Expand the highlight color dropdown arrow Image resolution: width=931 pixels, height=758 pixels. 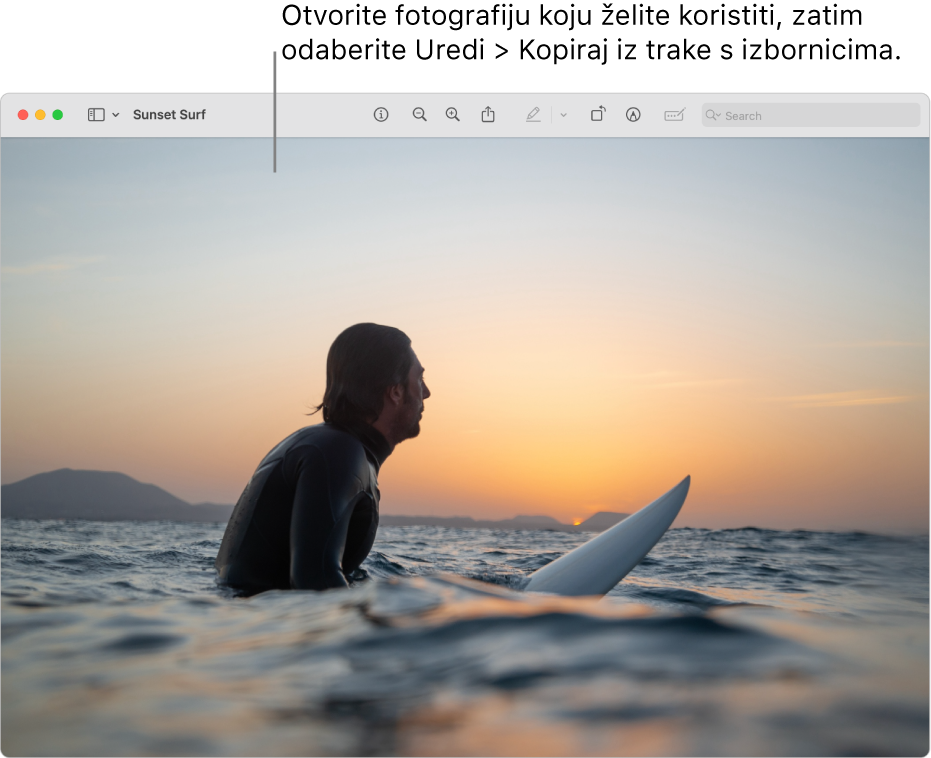click(563, 115)
